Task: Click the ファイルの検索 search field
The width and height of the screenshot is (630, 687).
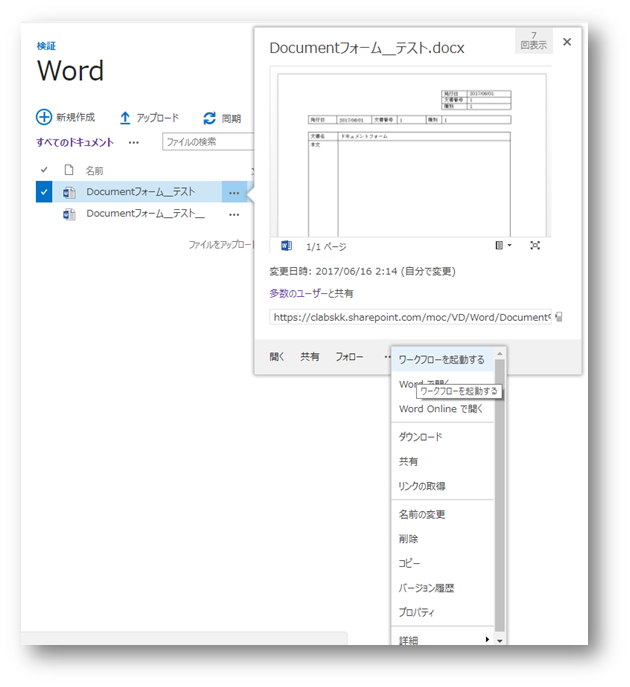Action: pyautogui.click(x=208, y=142)
